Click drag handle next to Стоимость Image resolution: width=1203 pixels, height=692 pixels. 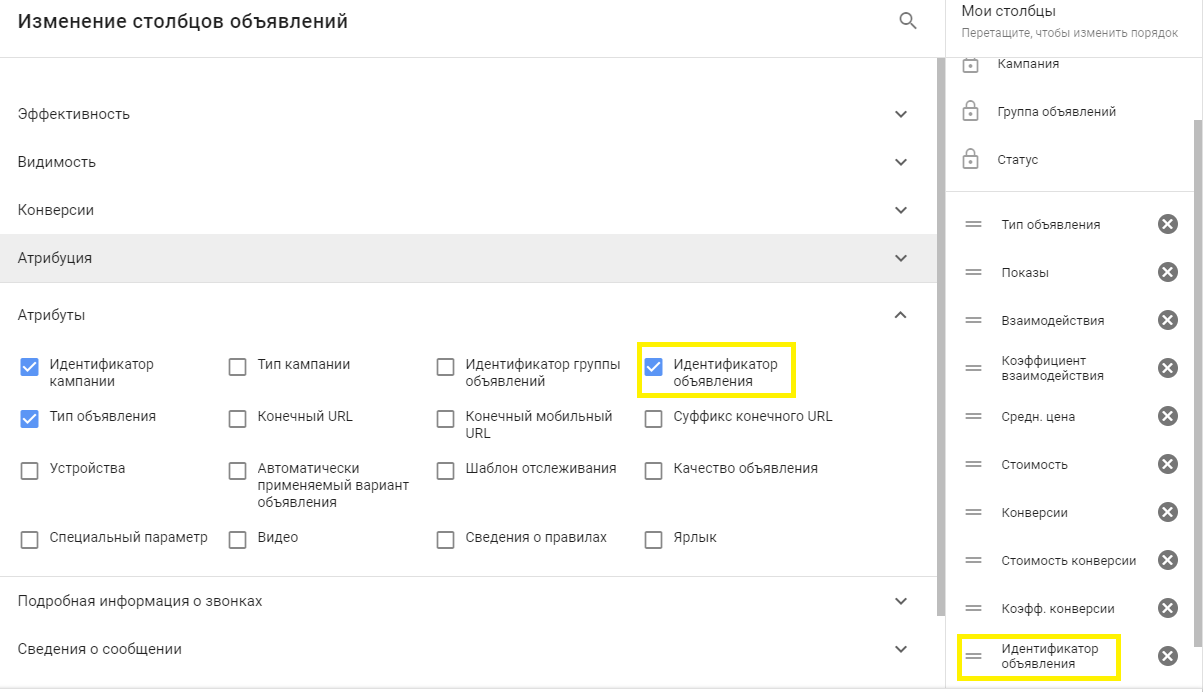coord(973,464)
